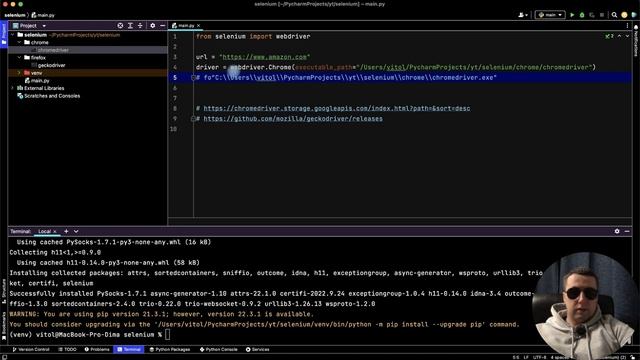
Task: Select the Local terminal tab
Action: pyautogui.click(x=44, y=231)
